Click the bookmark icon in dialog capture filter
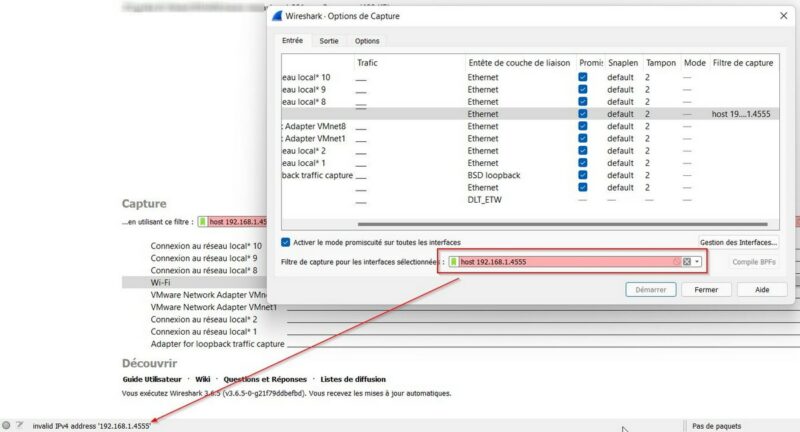The width and height of the screenshot is (800, 432). click(x=454, y=262)
